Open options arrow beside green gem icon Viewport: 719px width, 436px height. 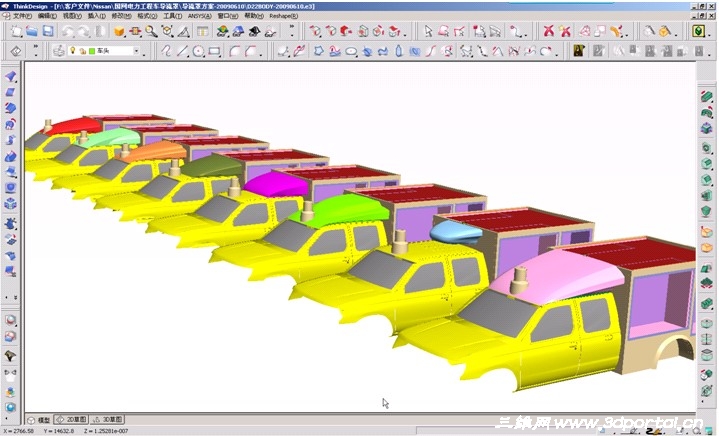709,35
